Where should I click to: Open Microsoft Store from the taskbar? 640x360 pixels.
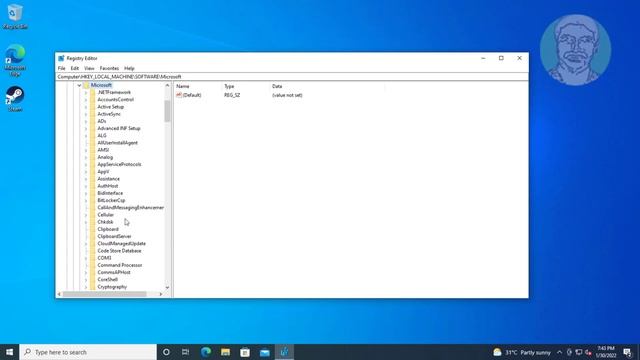[x=245, y=352]
